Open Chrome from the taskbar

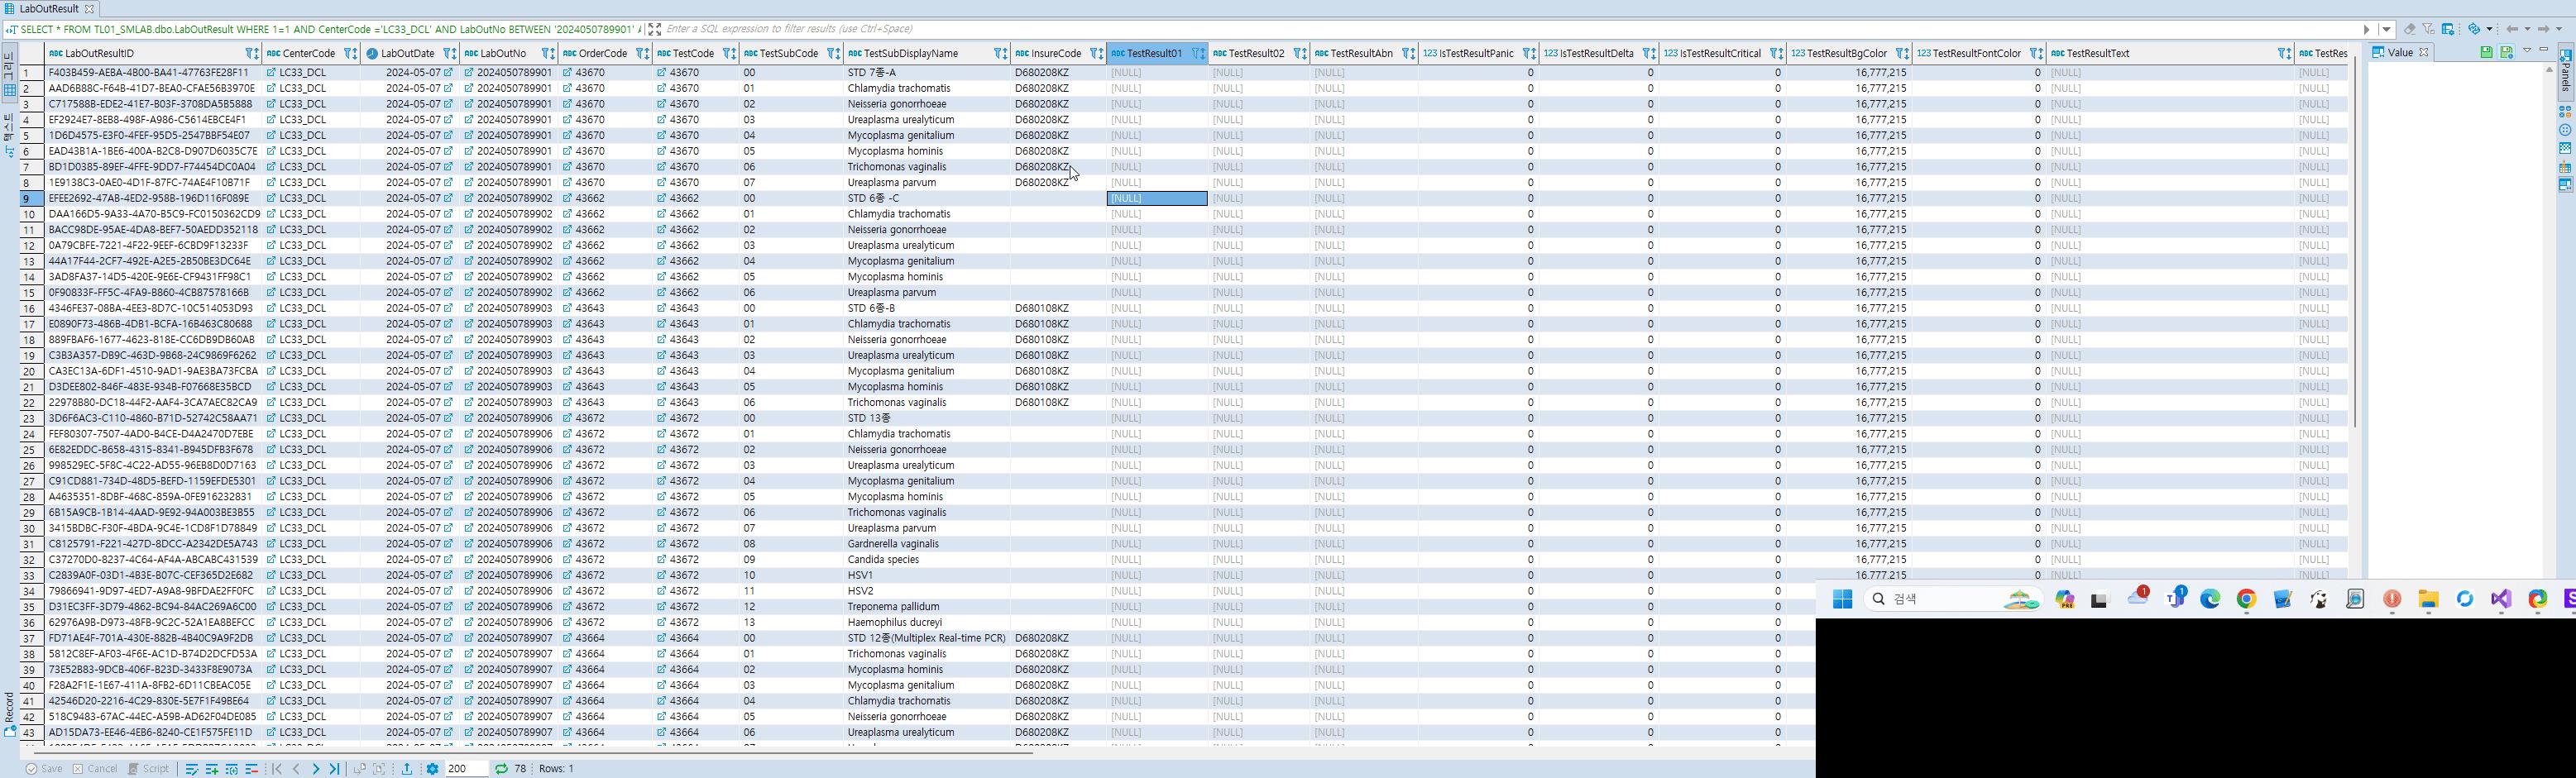point(2246,599)
